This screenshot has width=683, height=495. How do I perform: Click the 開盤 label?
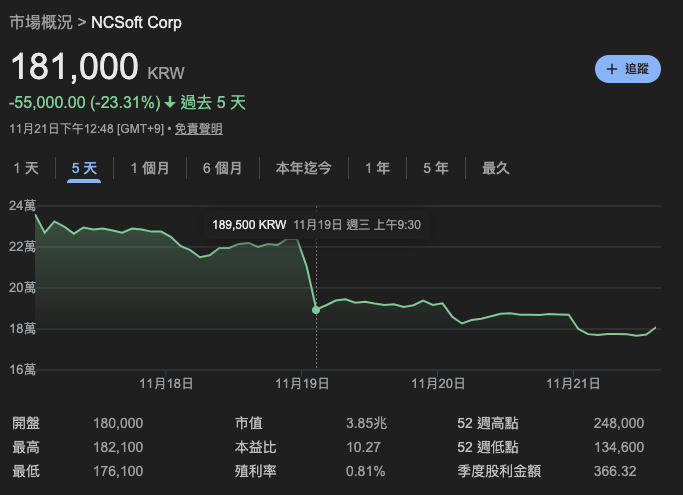26,423
